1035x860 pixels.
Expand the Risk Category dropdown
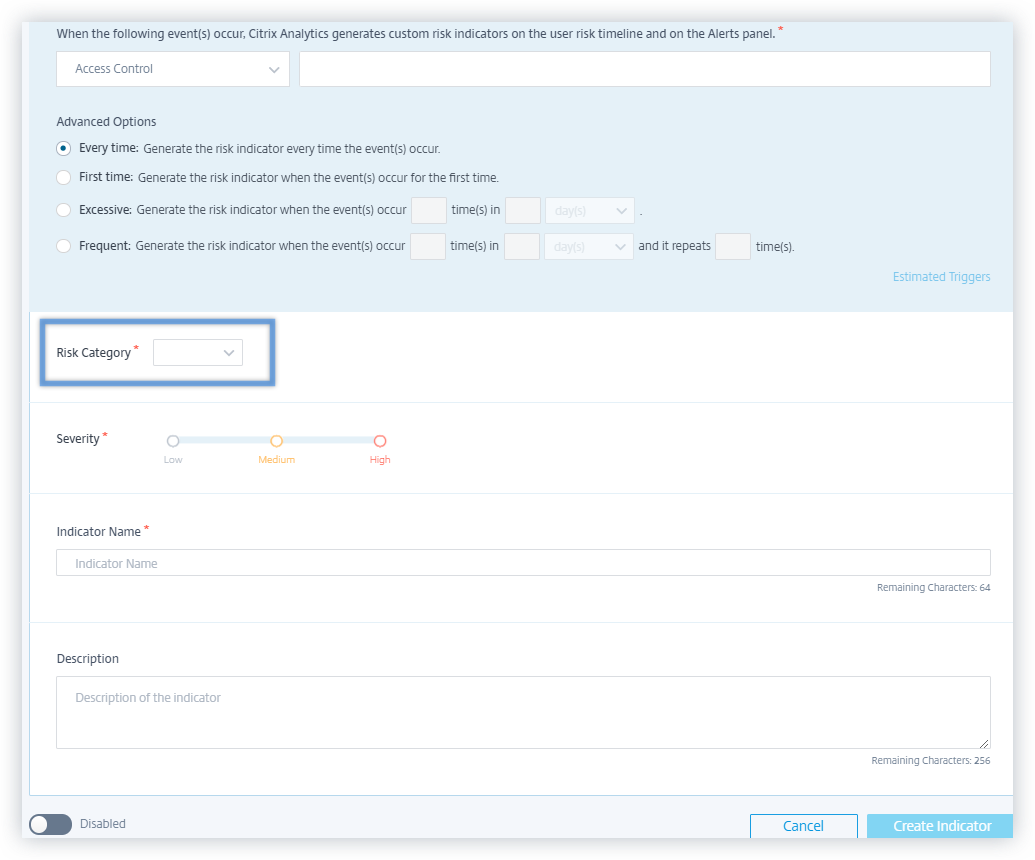[198, 352]
